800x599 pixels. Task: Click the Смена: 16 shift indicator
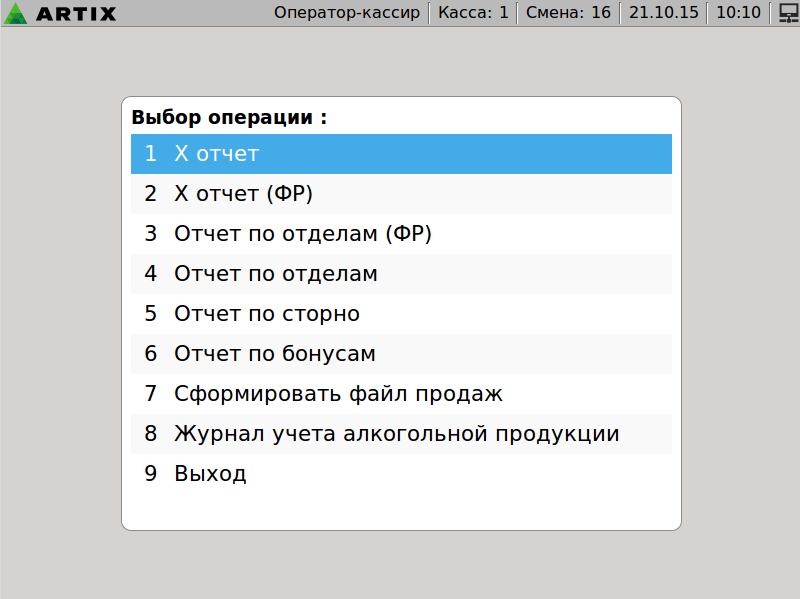click(567, 13)
